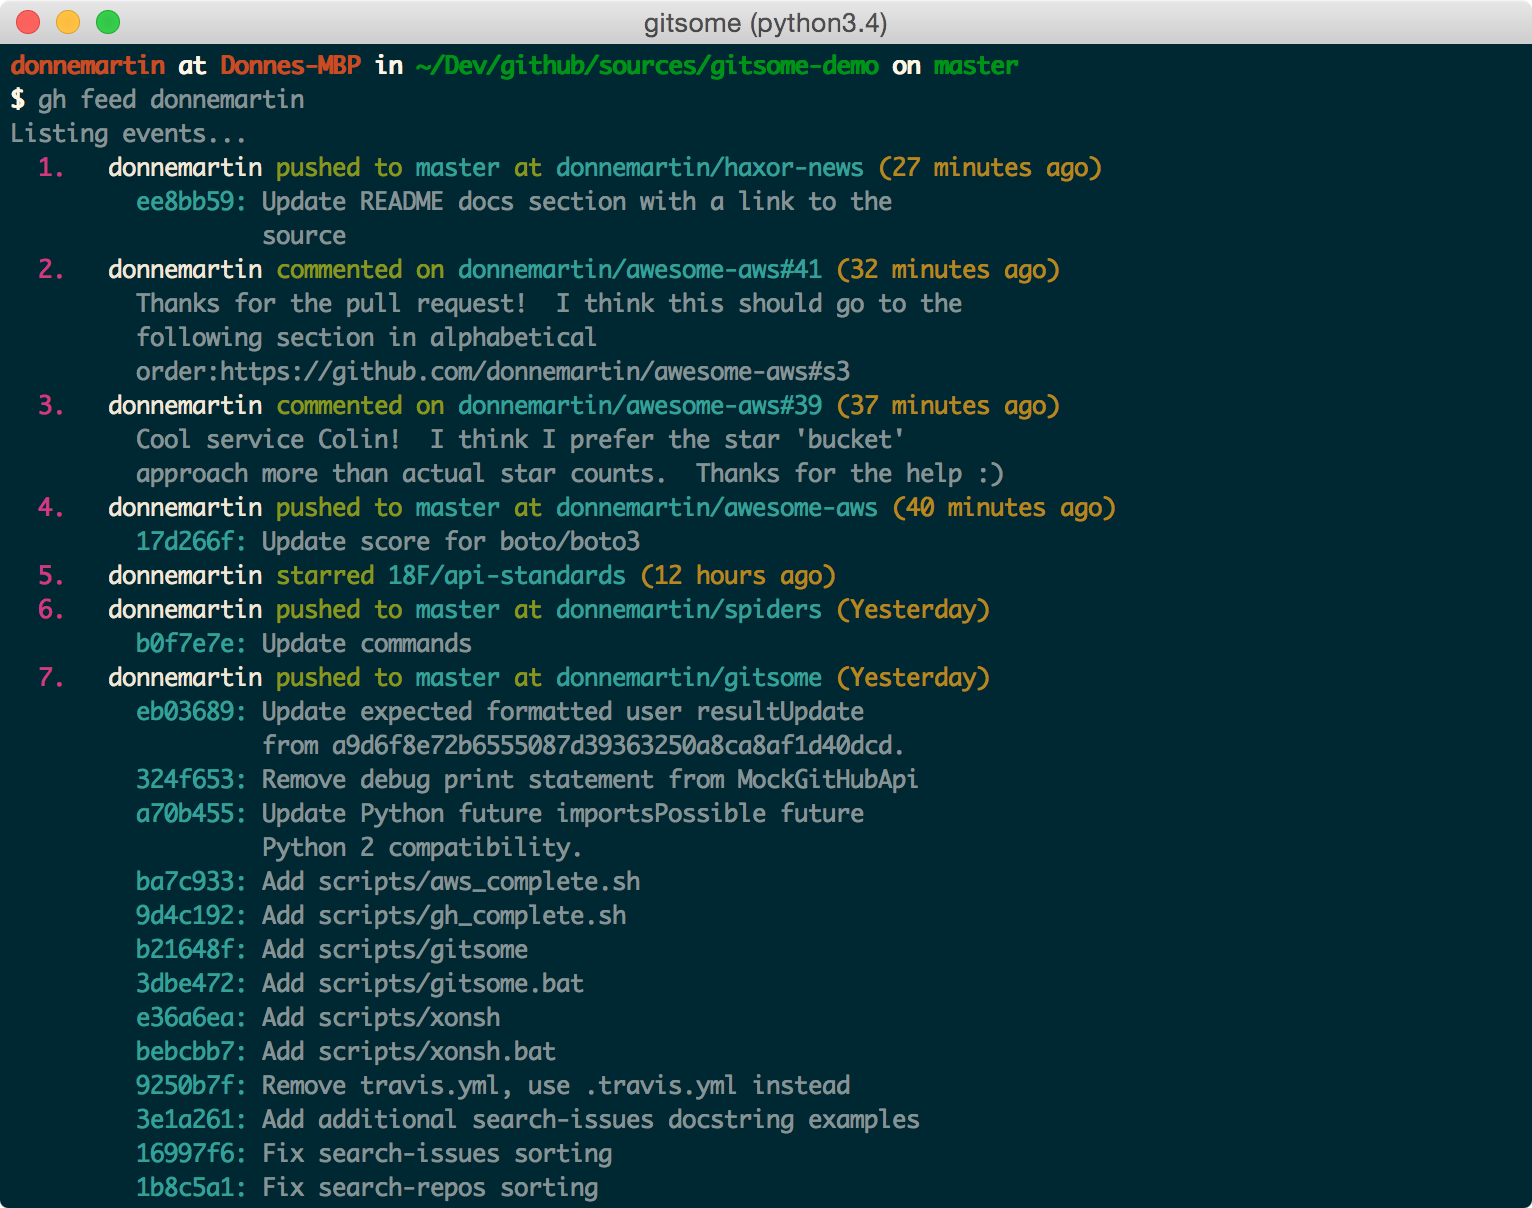The height and width of the screenshot is (1208, 1532).
Task: Click text 'Add scripts/gh_complete.sh'
Action: [444, 916]
